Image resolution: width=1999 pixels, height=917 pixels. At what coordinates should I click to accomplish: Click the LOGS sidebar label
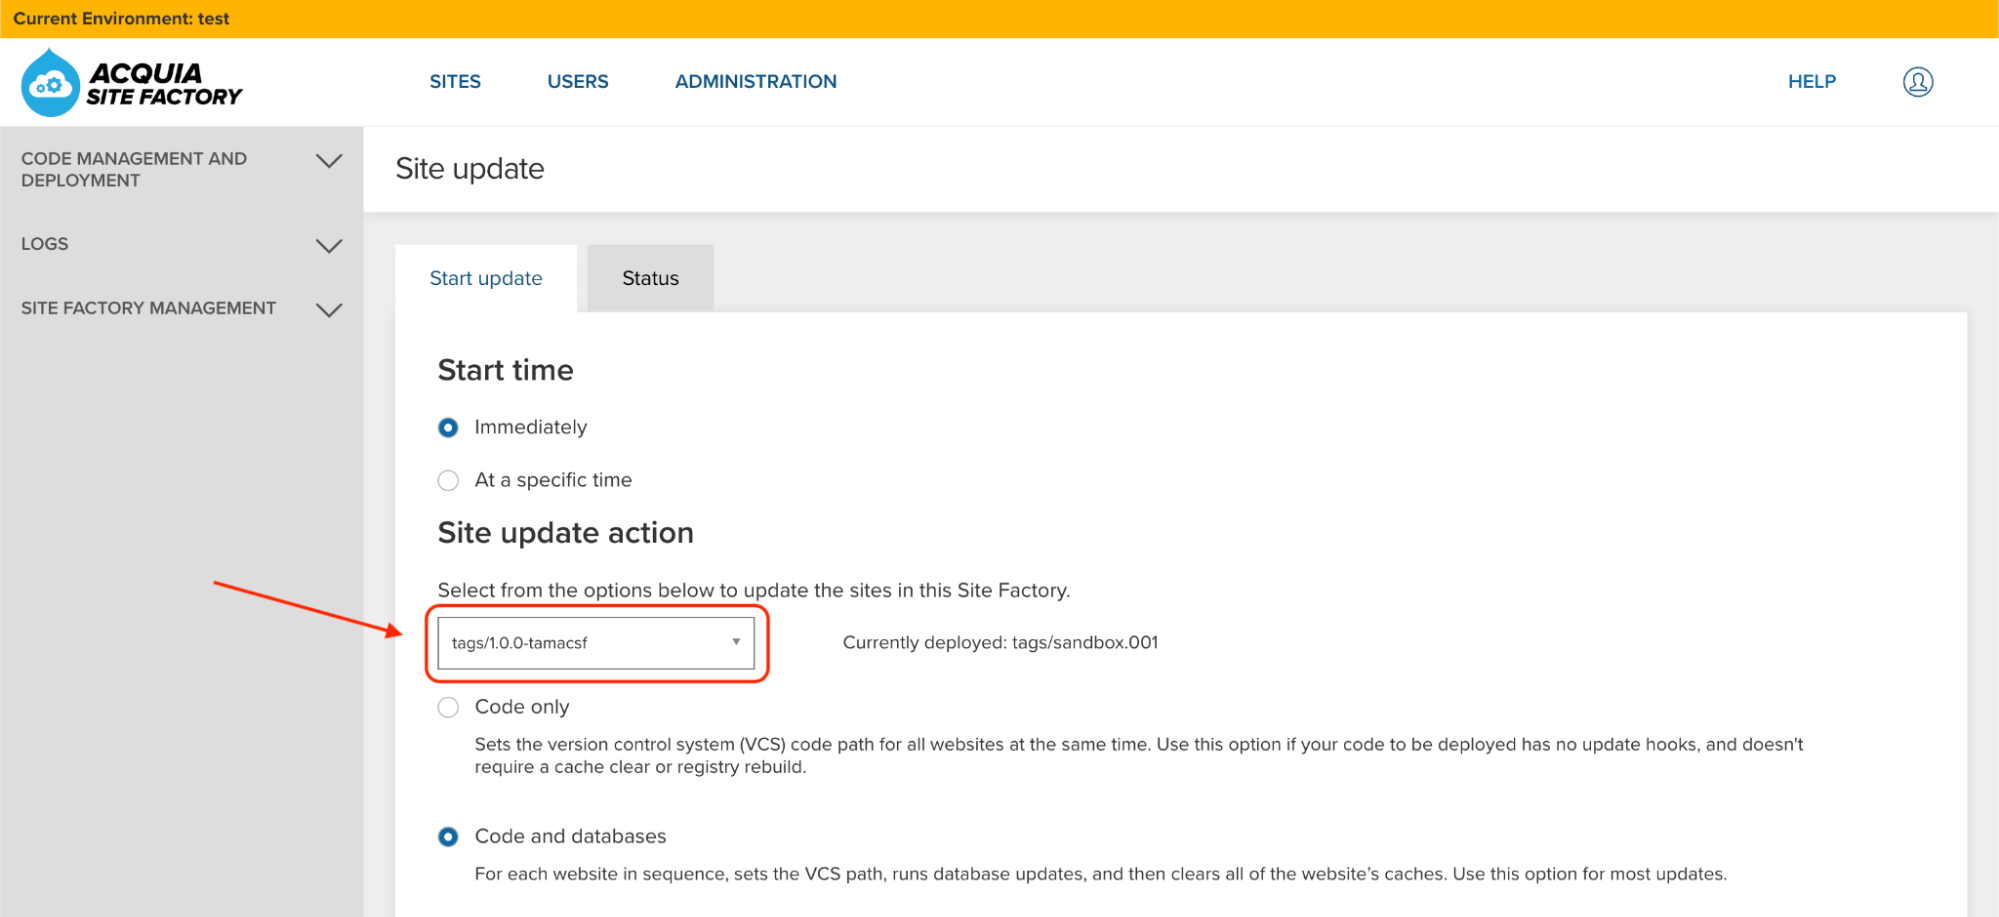coord(45,244)
